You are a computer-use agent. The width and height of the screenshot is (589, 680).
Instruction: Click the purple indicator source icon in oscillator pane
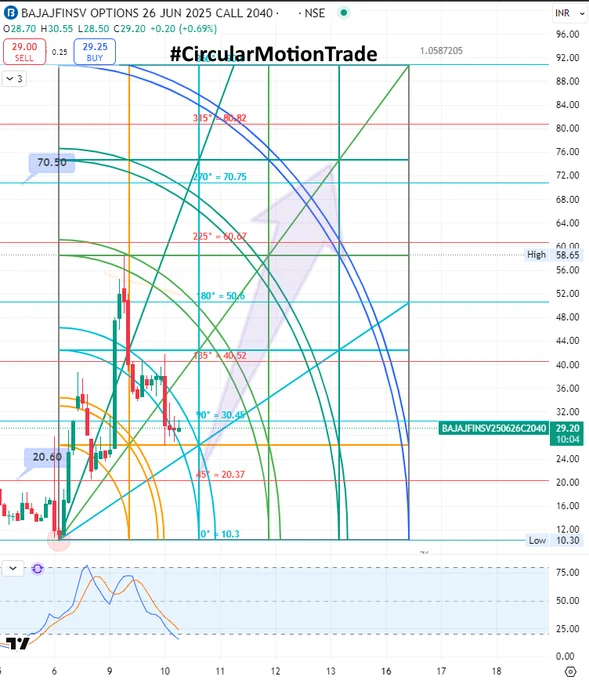38,569
